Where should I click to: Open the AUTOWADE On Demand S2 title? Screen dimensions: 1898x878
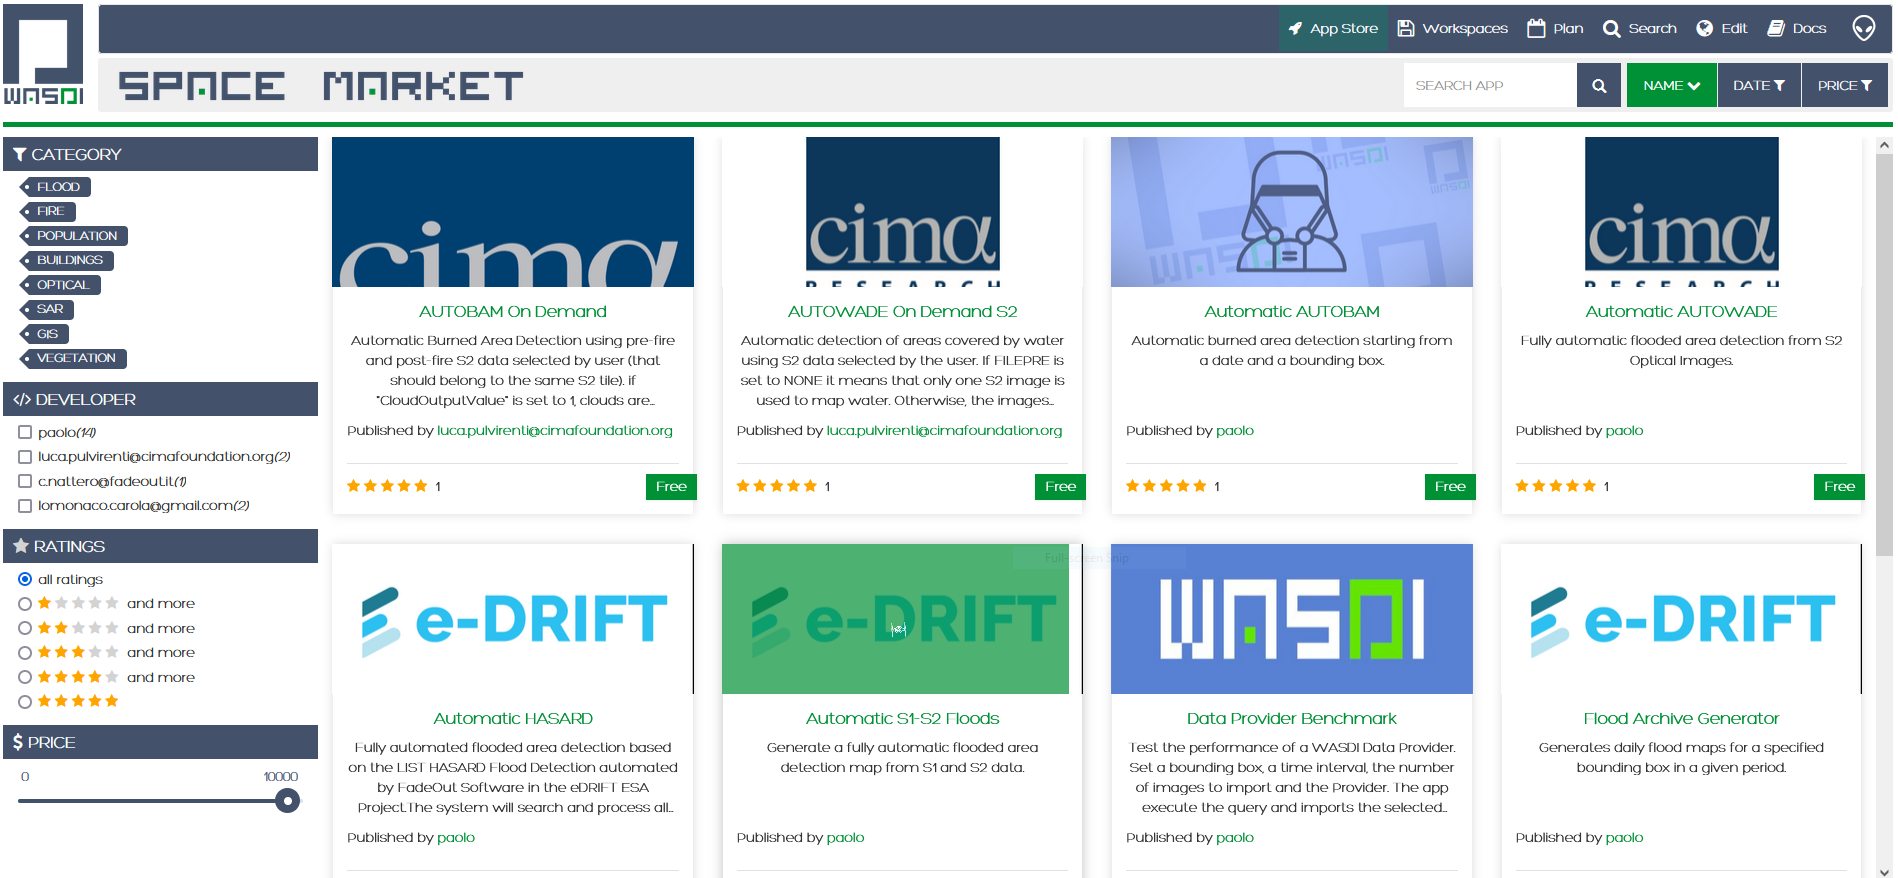point(902,311)
